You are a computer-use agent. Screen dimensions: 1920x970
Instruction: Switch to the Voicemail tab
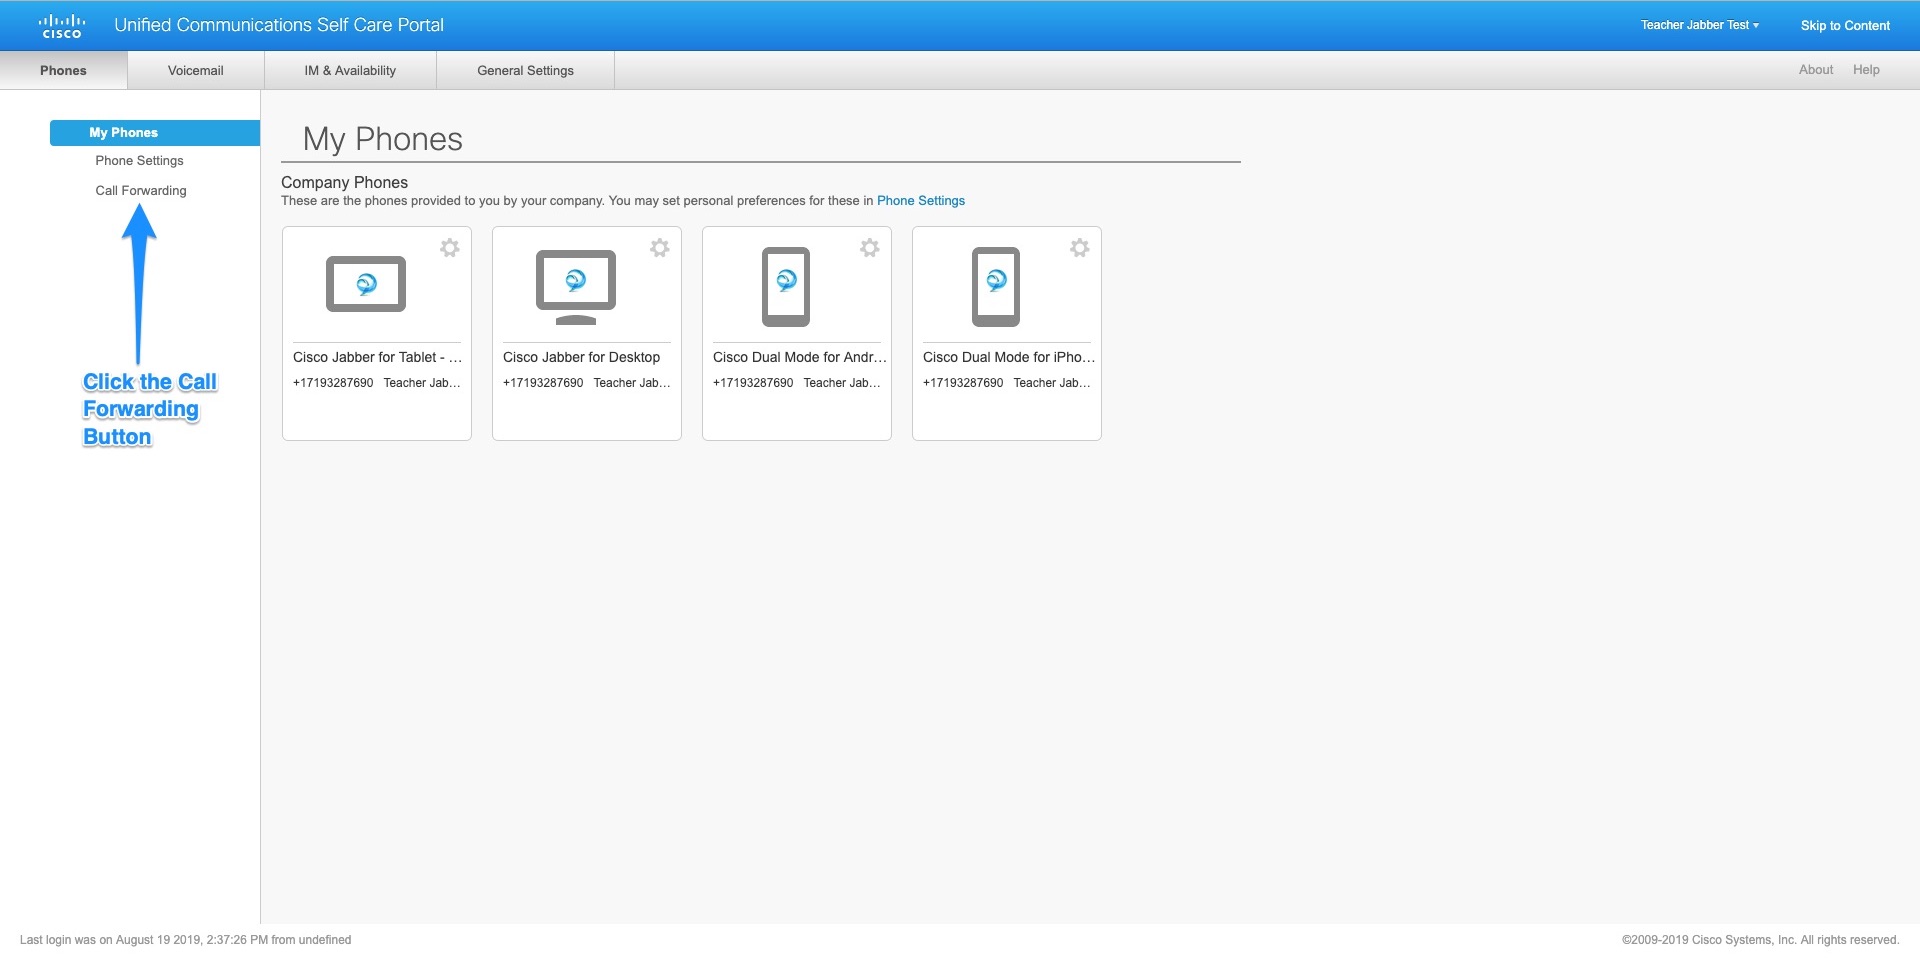pyautogui.click(x=196, y=70)
